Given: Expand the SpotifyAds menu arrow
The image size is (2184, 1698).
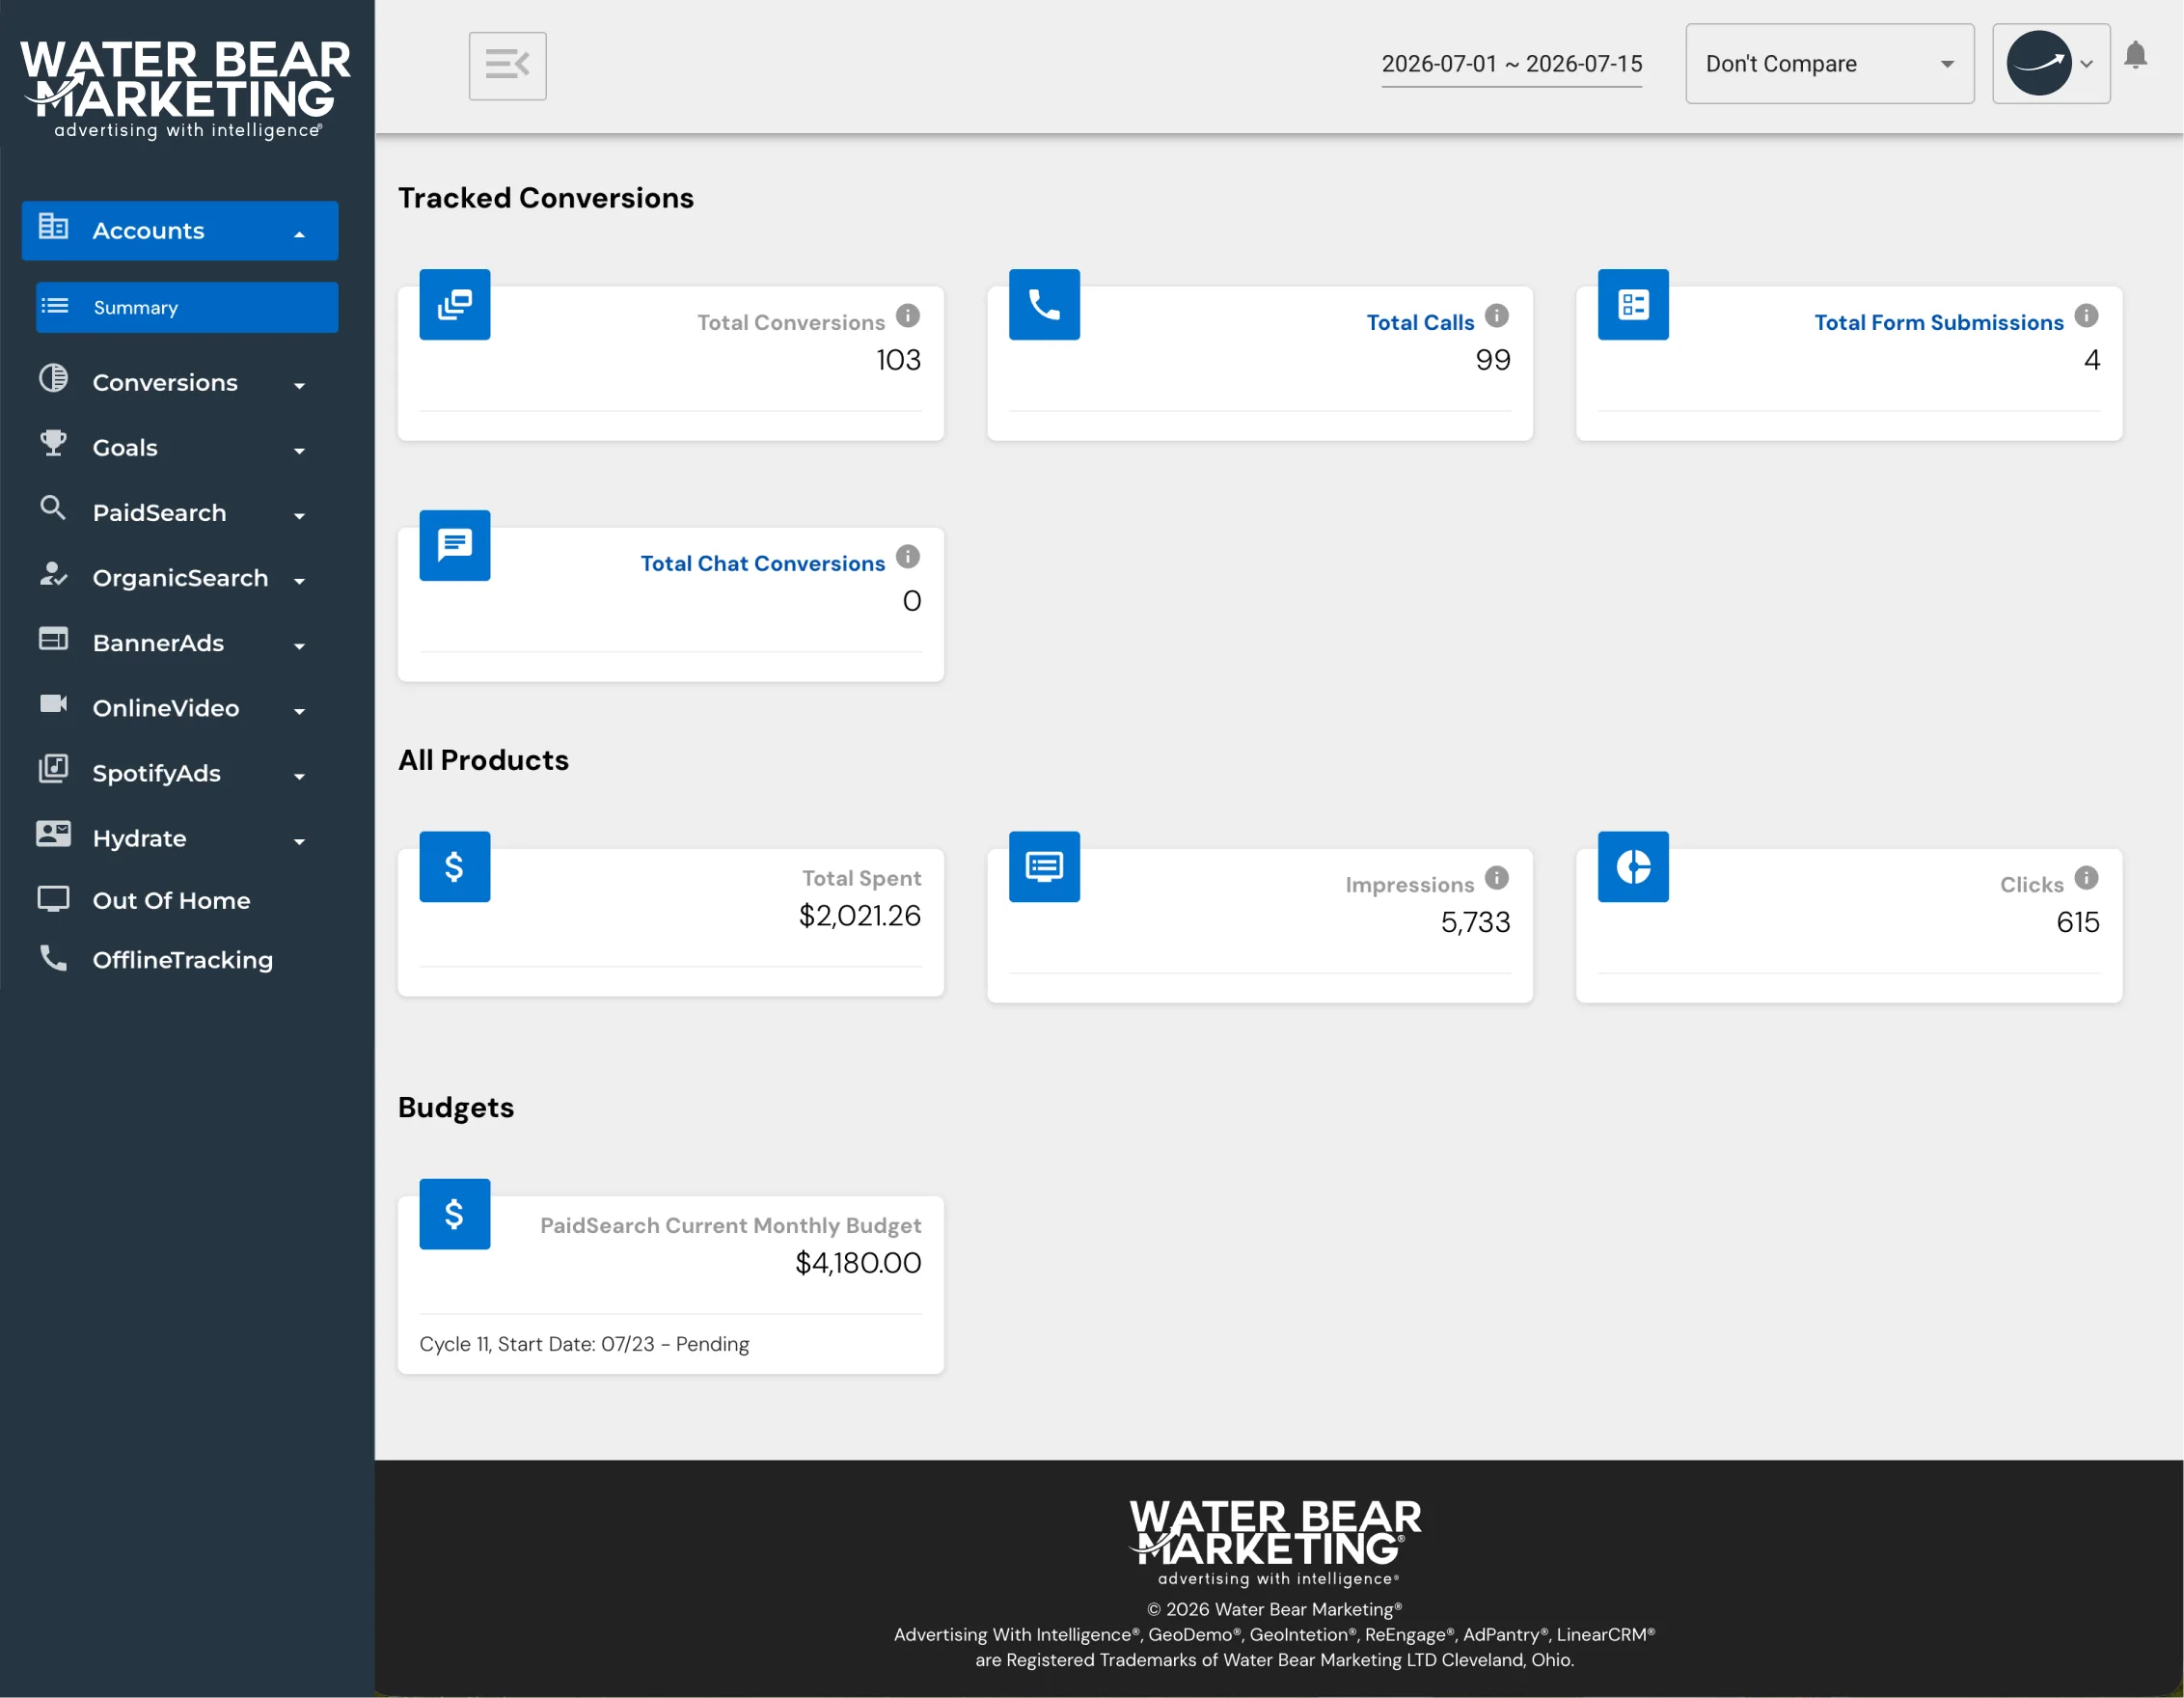Looking at the screenshot, I should tap(299, 776).
